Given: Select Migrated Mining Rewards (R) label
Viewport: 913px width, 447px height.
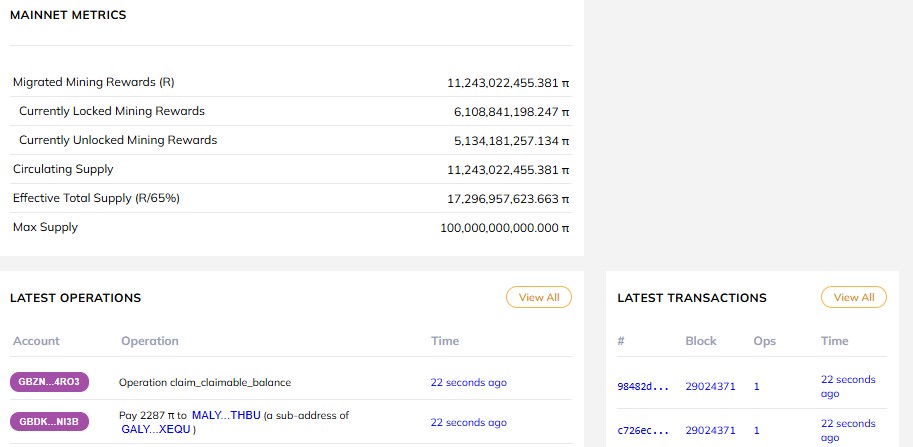Looking at the screenshot, I should 94,82.
